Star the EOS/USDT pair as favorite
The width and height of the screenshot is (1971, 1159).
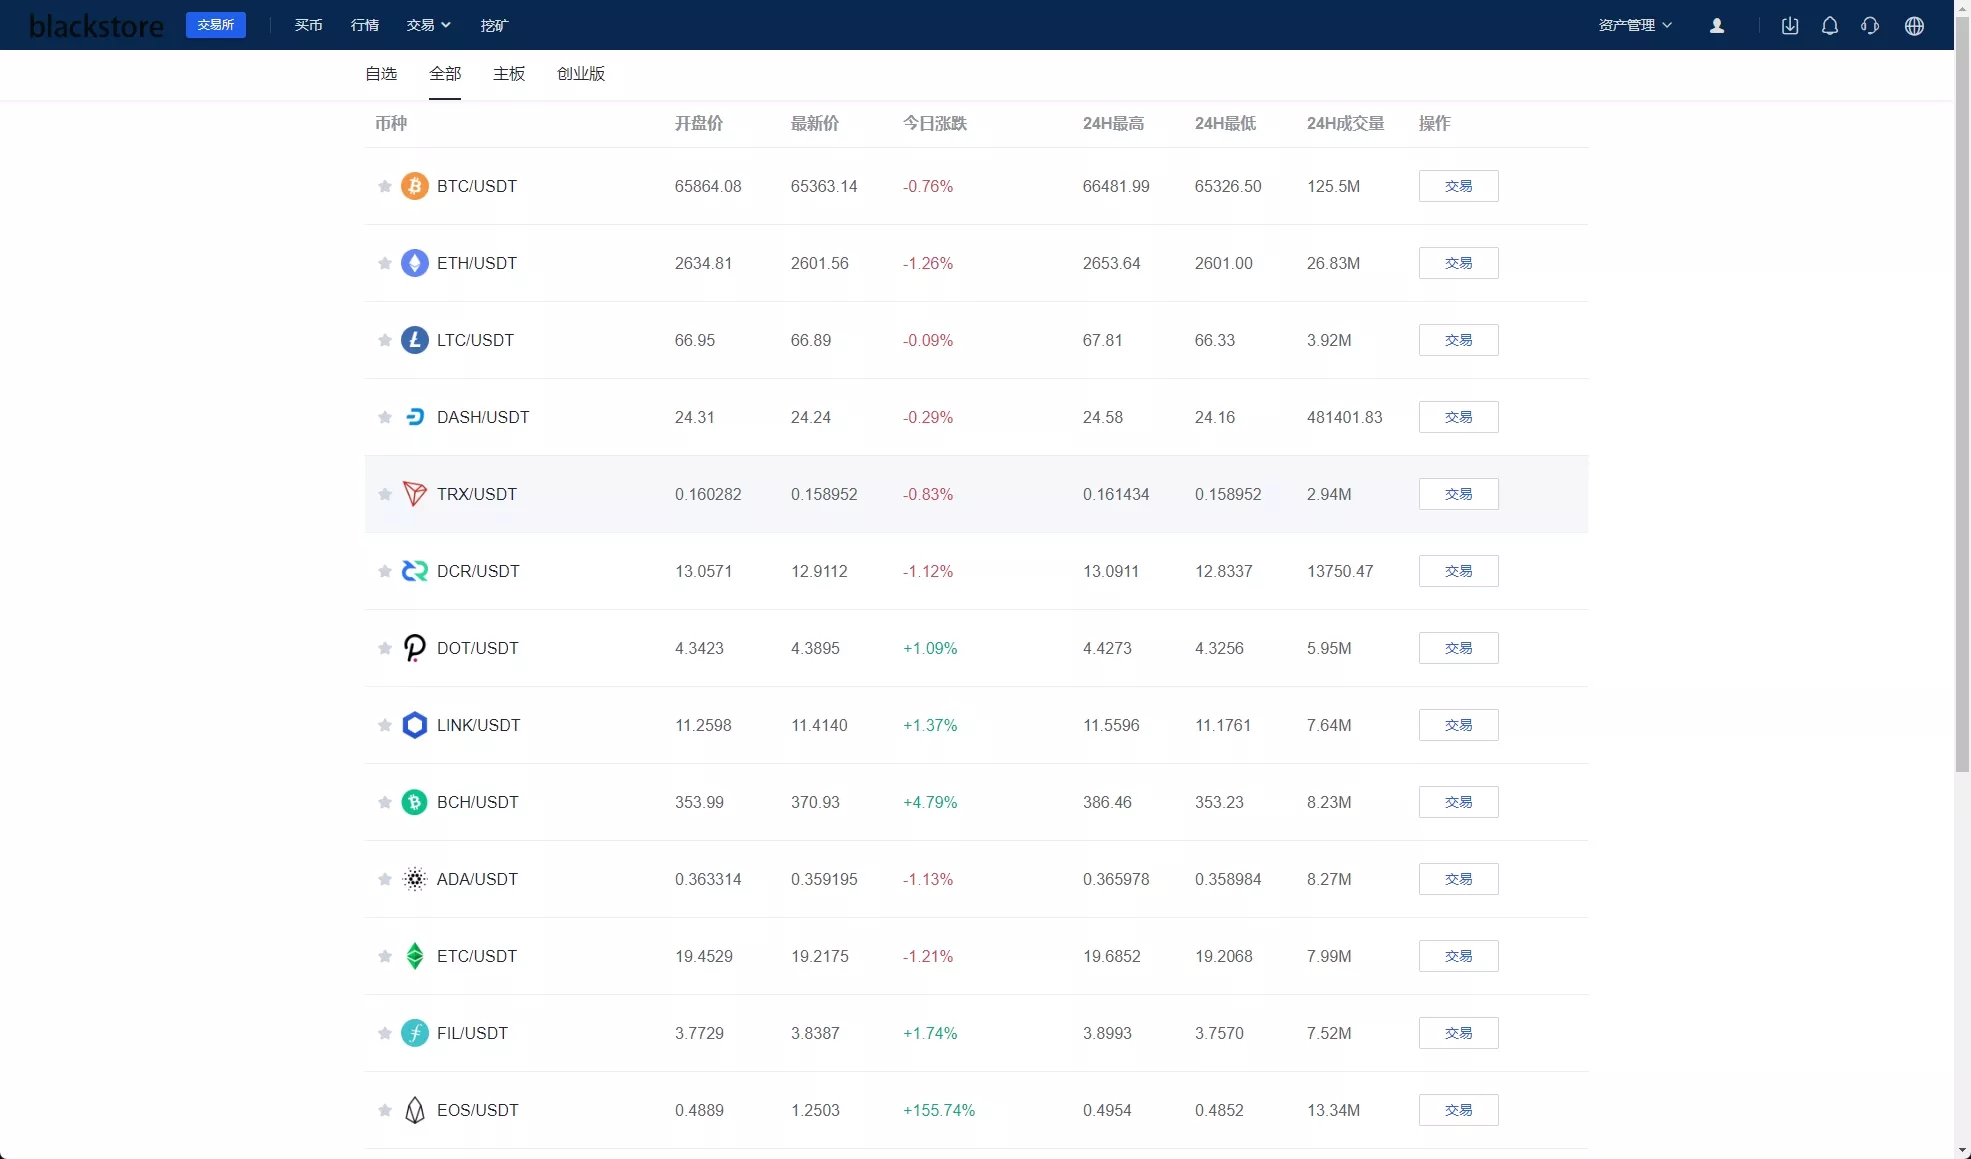pos(384,1110)
